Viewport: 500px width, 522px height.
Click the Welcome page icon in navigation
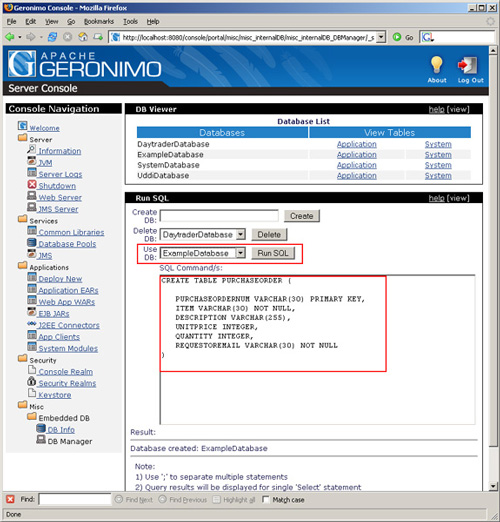[x=22, y=126]
